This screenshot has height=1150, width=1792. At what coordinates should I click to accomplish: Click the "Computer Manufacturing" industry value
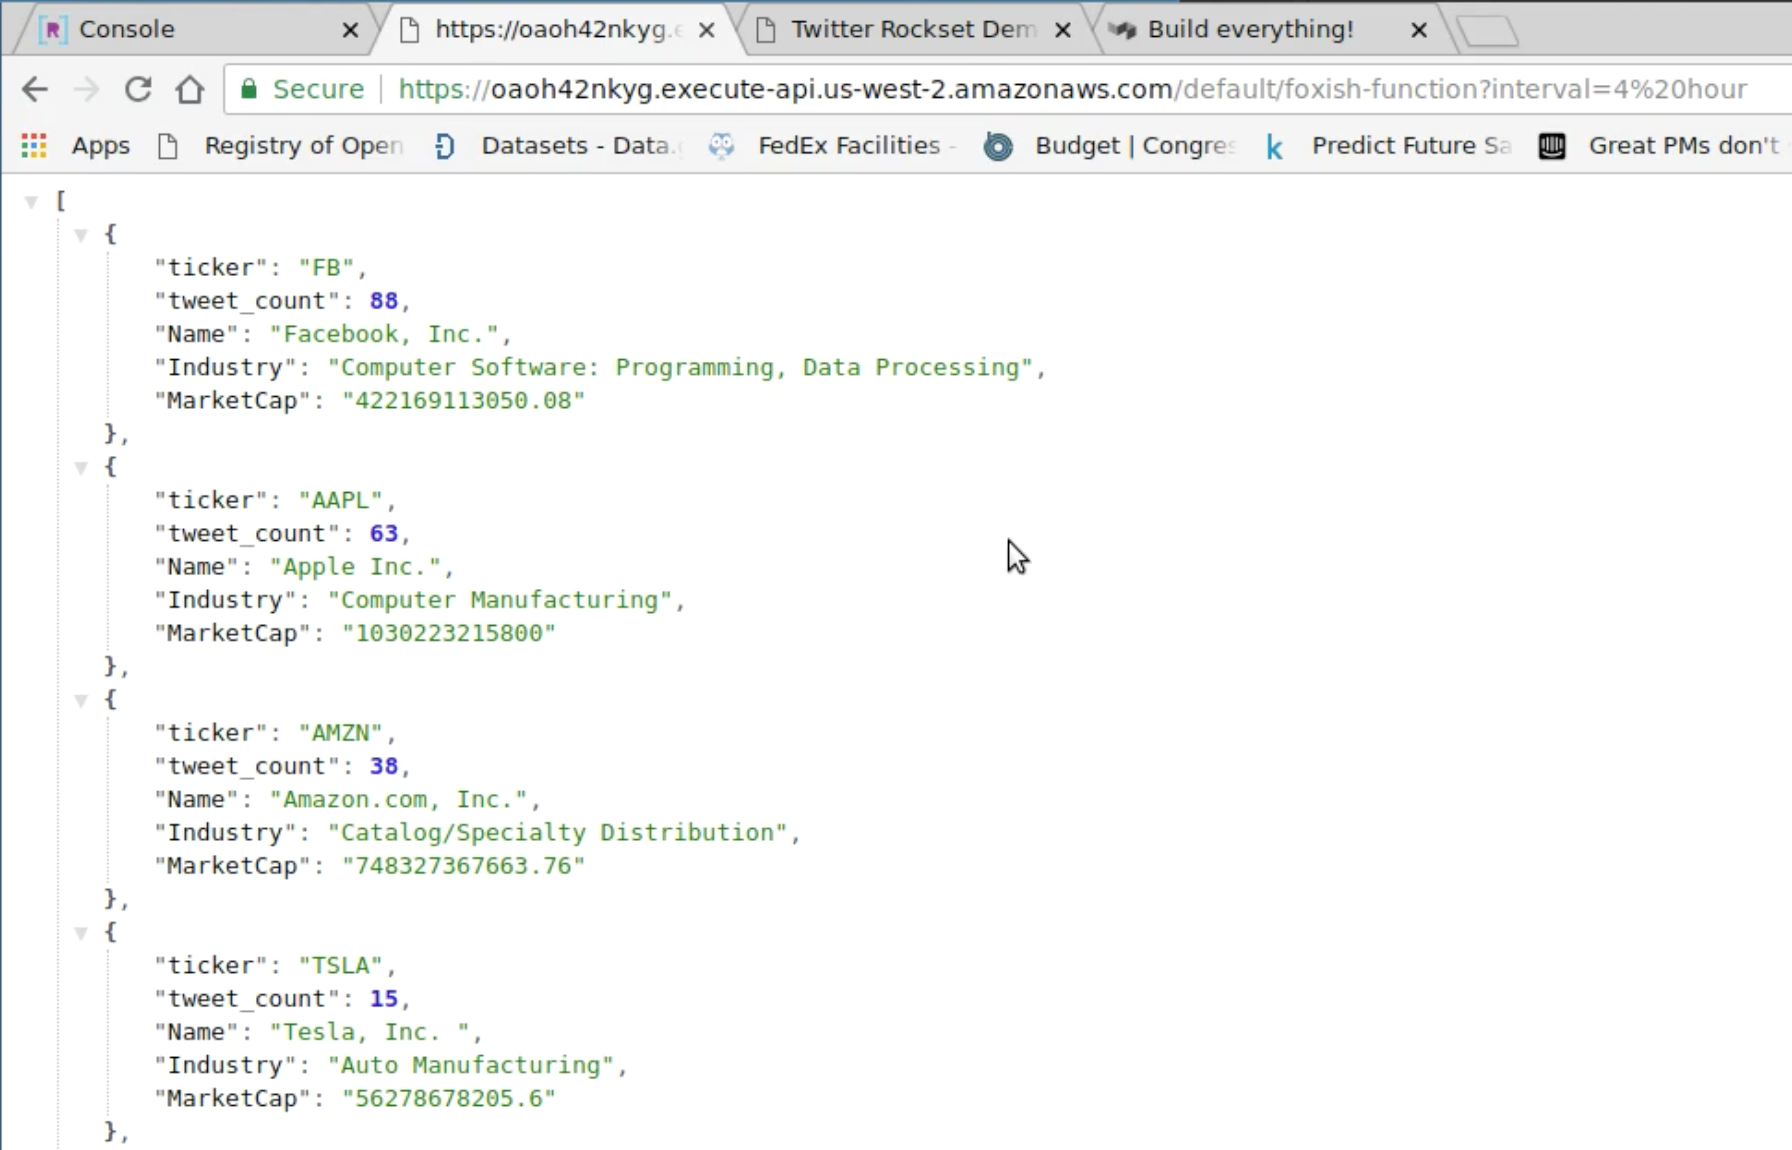[x=499, y=600]
